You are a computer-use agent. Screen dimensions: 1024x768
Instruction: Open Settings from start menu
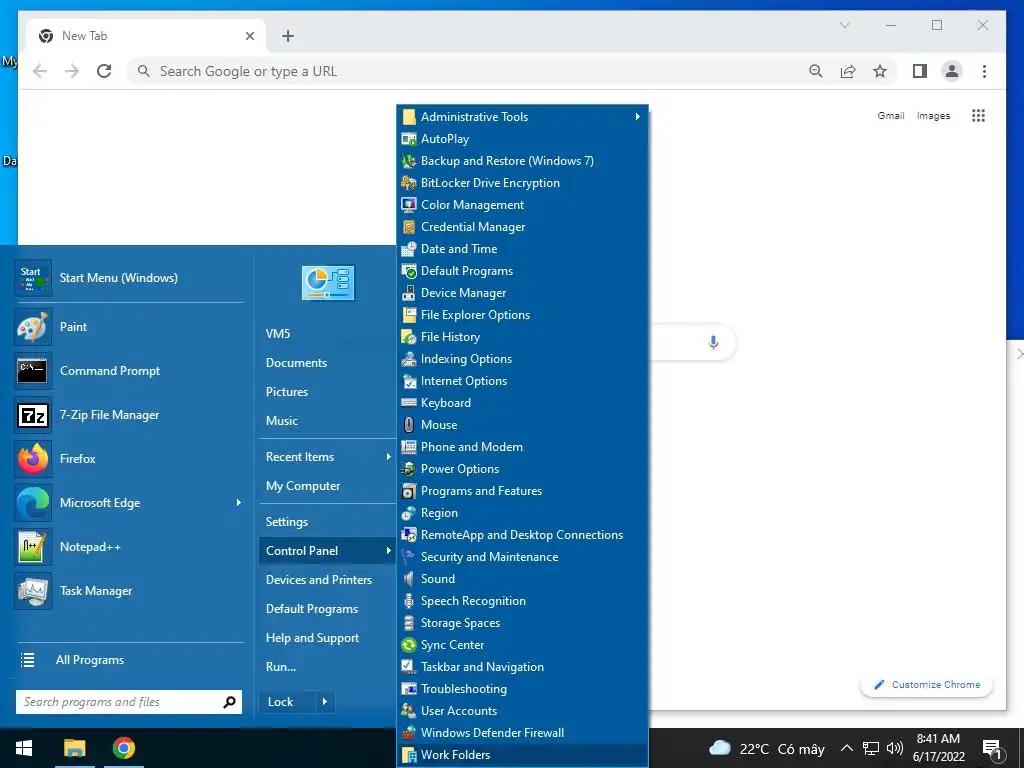(327, 522)
